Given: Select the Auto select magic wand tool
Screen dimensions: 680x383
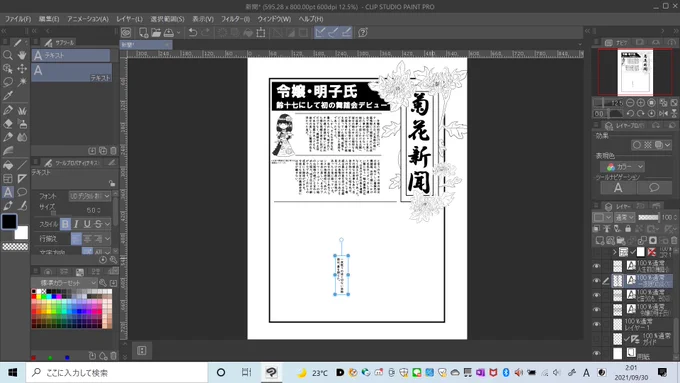Looking at the screenshot, I should click(22, 82).
